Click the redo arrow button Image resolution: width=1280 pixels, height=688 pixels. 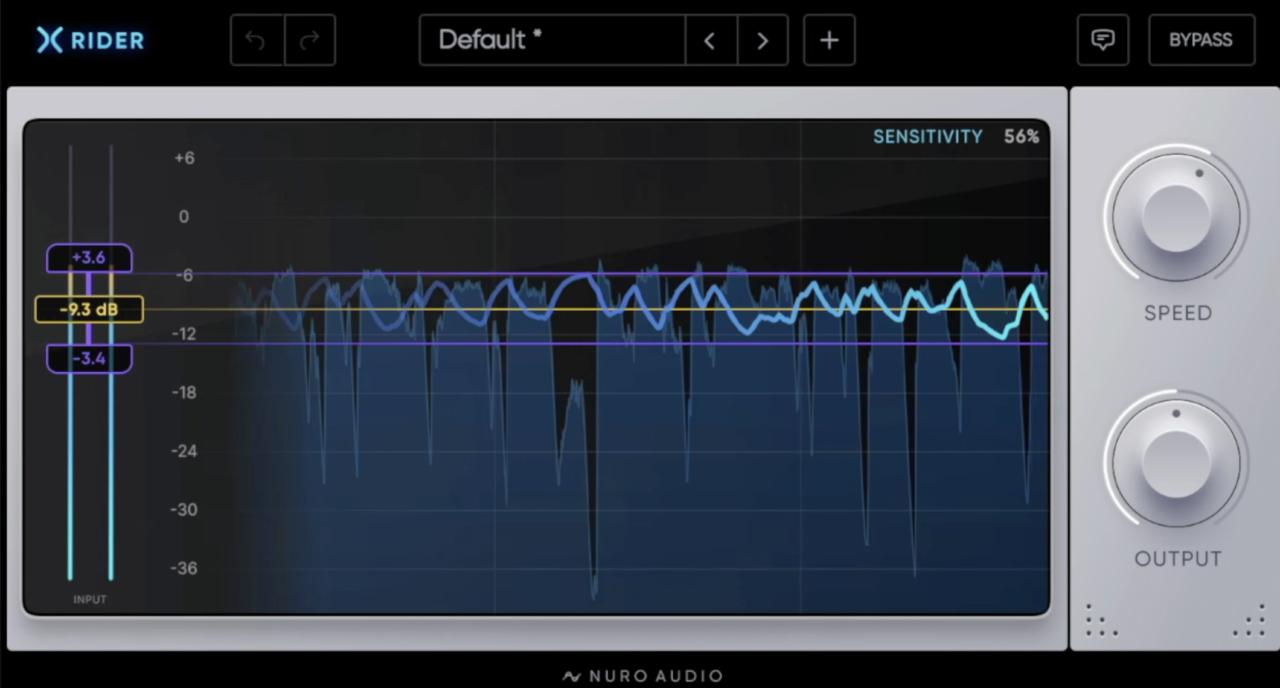[x=310, y=40]
